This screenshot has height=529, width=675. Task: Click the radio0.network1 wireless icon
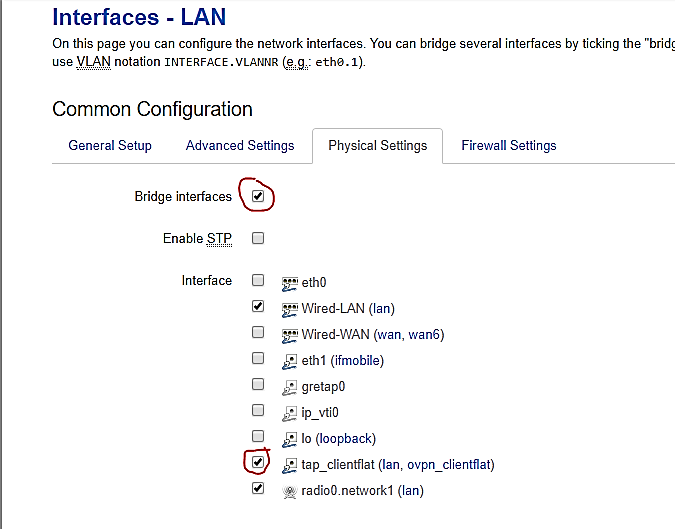coord(290,490)
